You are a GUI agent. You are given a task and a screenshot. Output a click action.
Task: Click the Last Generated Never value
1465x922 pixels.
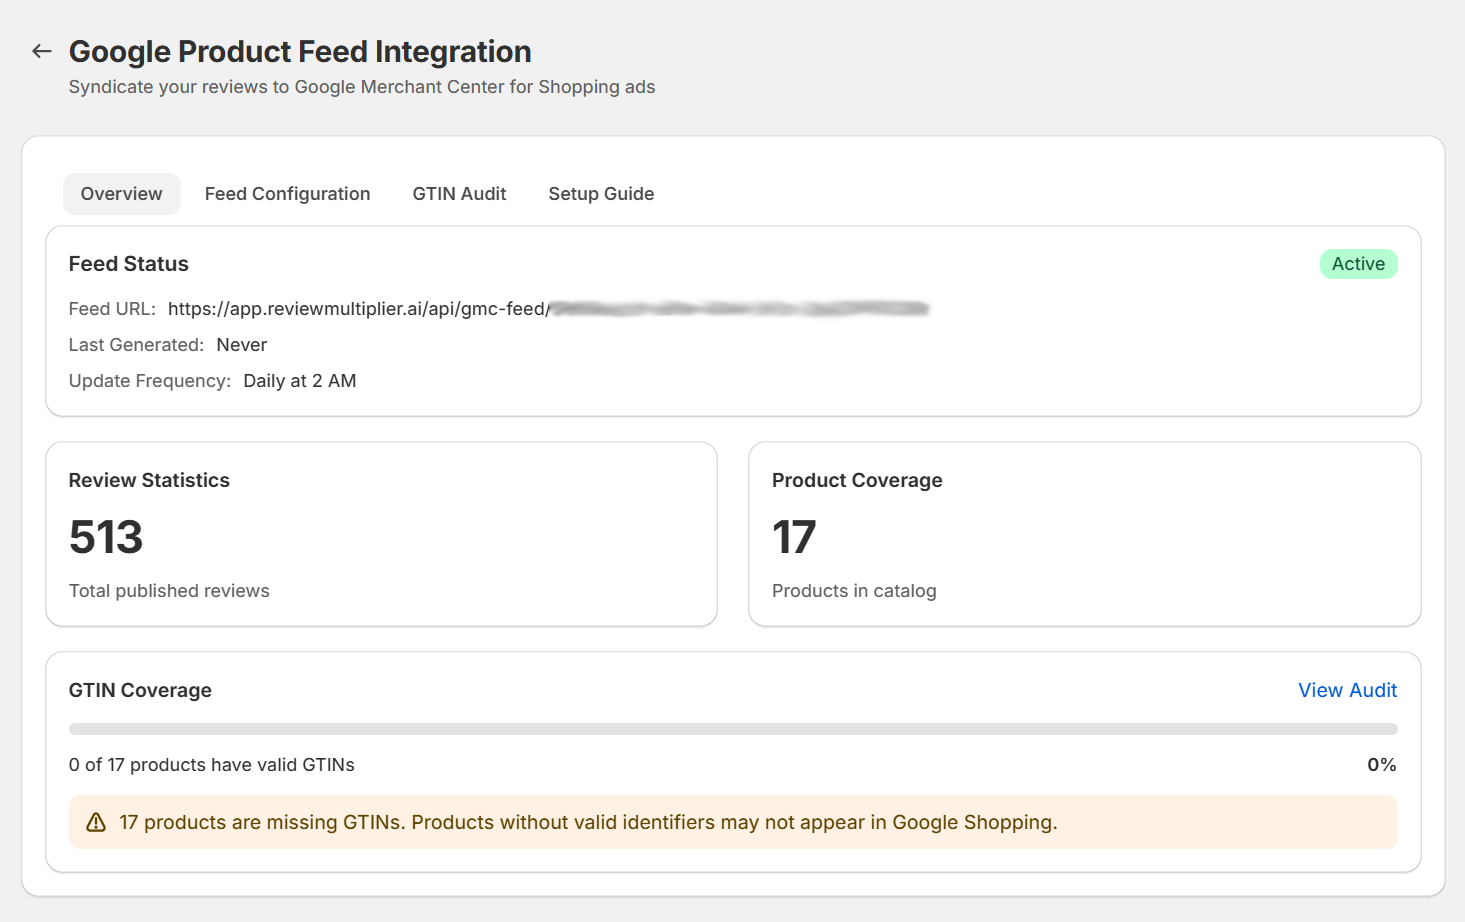coord(242,344)
